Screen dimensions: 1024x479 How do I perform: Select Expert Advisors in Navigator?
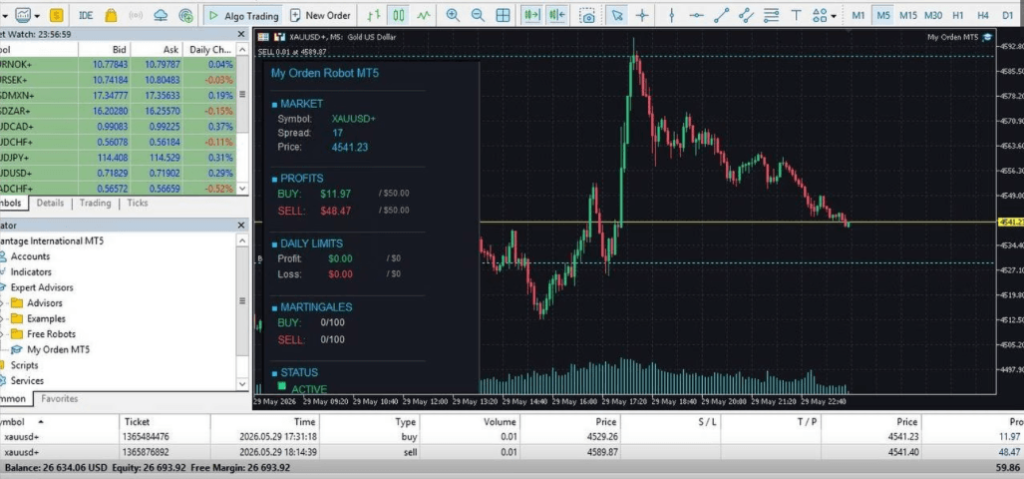[42, 288]
